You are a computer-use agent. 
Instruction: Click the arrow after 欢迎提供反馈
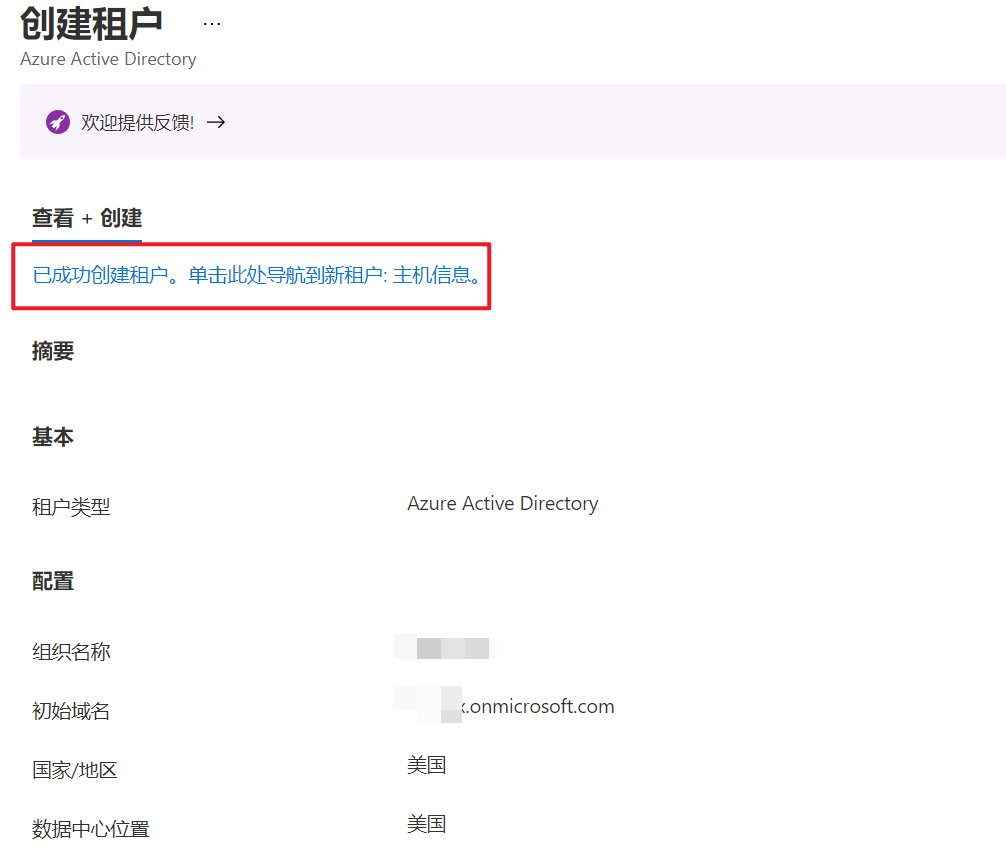pyautogui.click(x=215, y=122)
